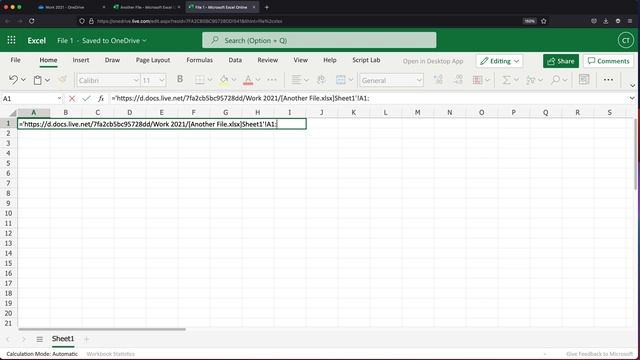Open the font size 11 dropdown

click(162, 80)
